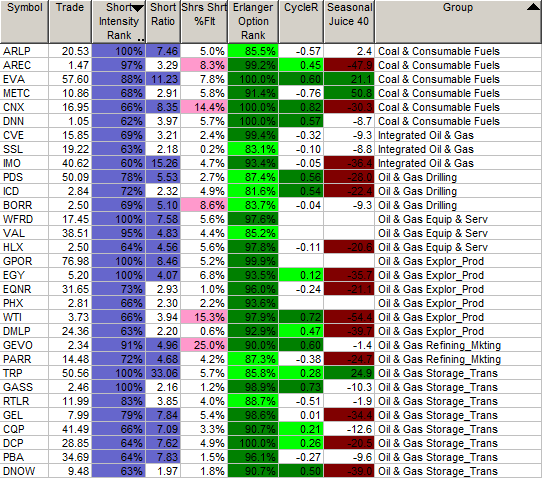Click CNX's 0.82 CycleR value
Screen dimensions: 542x480
coord(301,107)
